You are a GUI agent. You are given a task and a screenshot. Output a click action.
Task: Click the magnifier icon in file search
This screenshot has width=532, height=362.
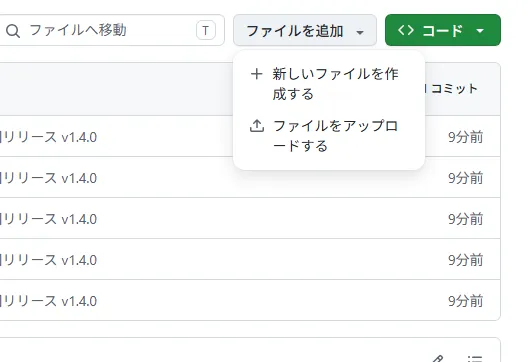[x=13, y=31]
